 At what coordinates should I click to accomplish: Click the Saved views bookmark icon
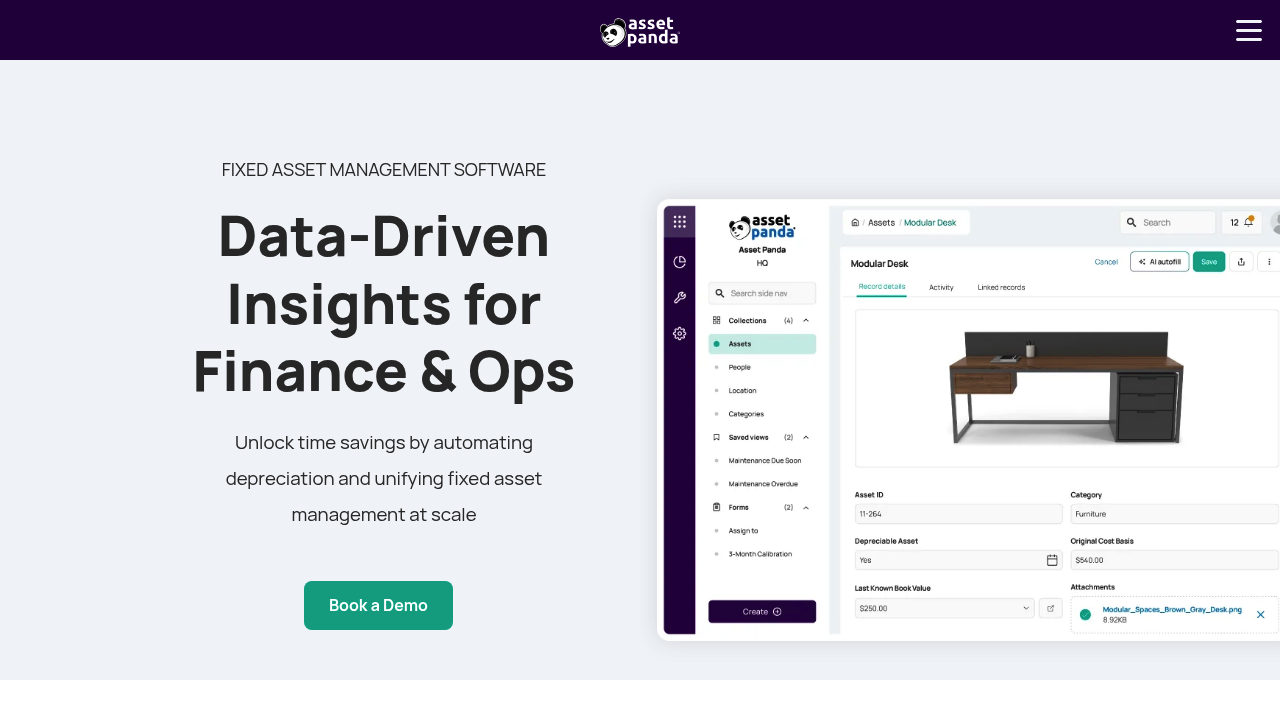(716, 437)
